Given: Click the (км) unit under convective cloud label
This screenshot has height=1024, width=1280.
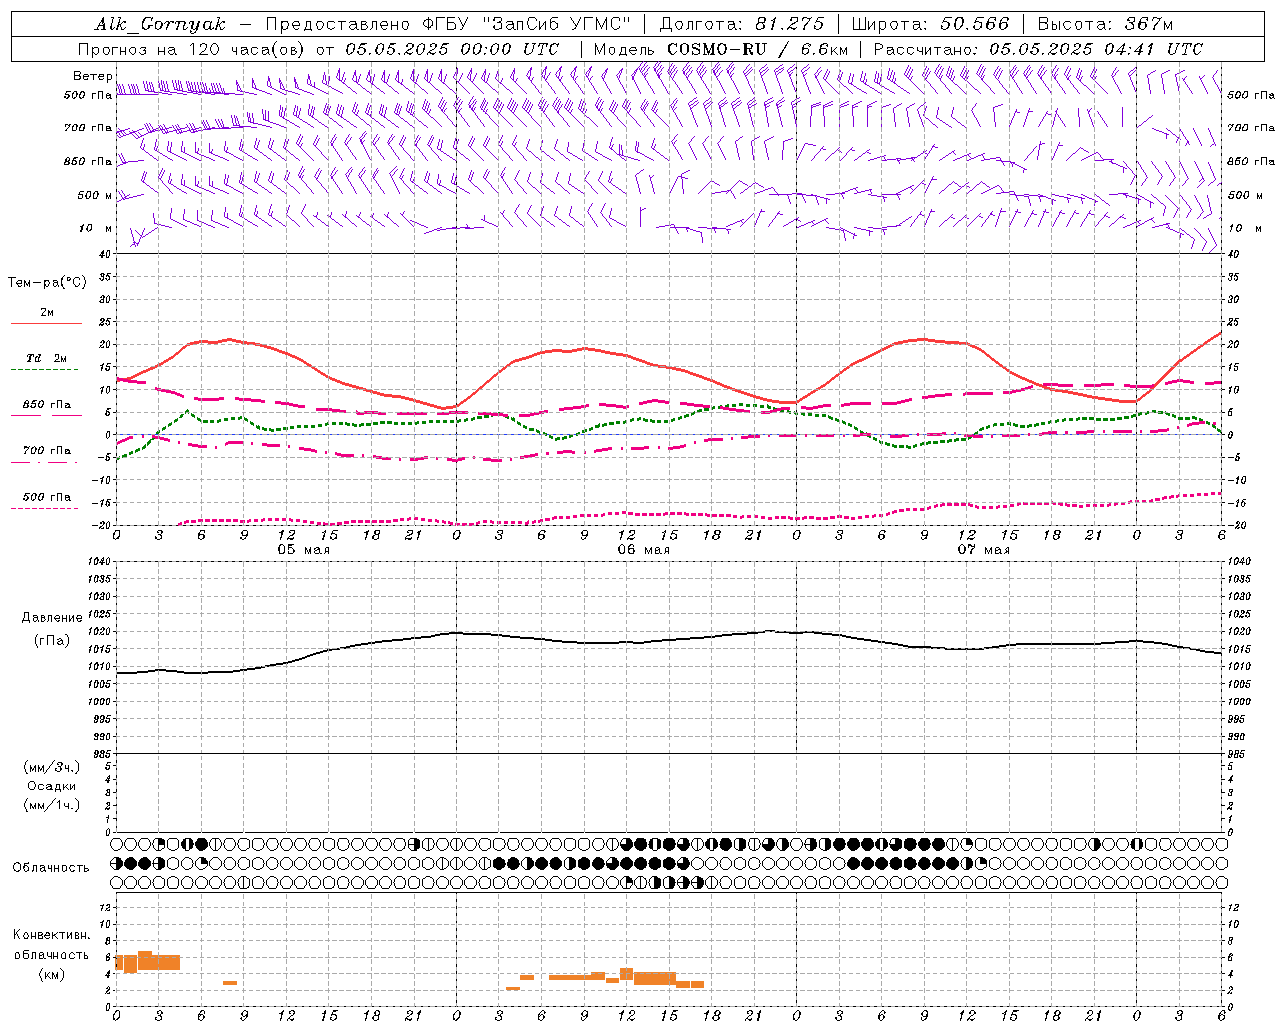Looking at the screenshot, I should (x=51, y=974).
